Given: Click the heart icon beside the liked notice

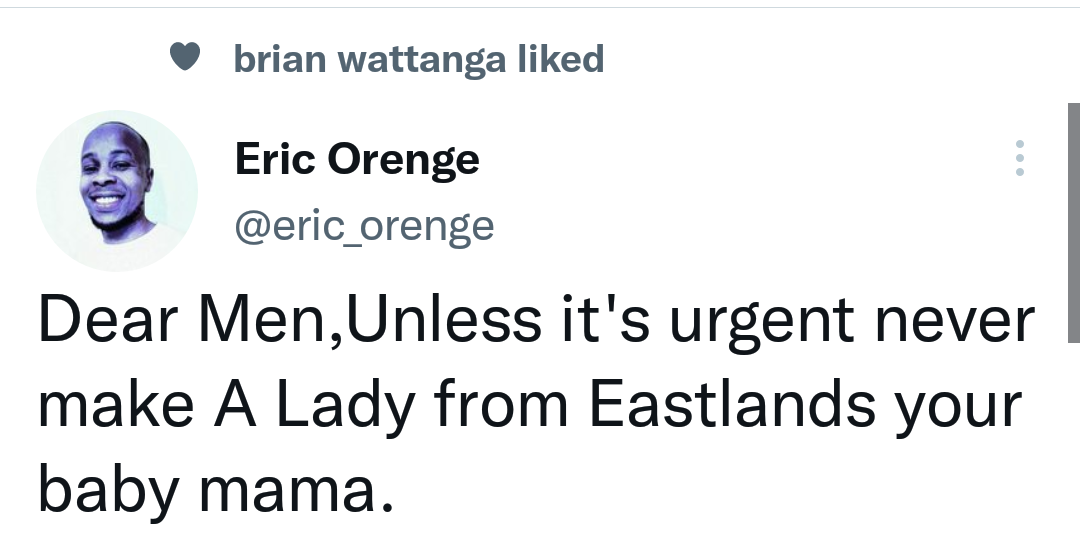Looking at the screenshot, I should click(185, 59).
